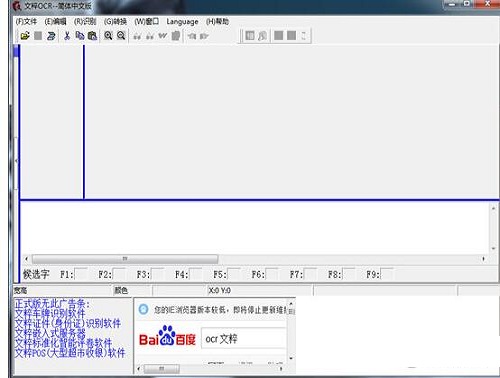The image size is (500, 378).
Task: Click the open file folder icon
Action: click(x=25, y=35)
